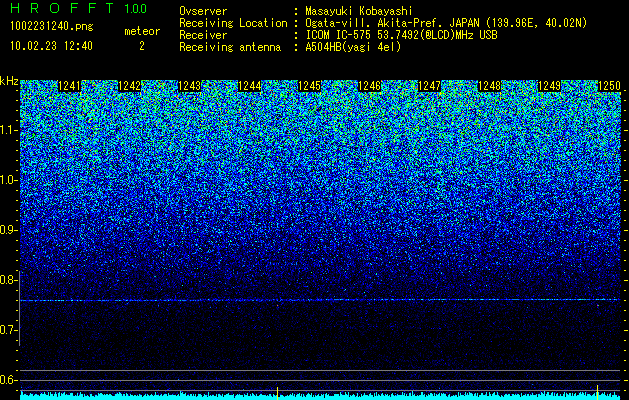629x400 pixels.
Task: Click the Receiving Location field label
Action: 233,23
